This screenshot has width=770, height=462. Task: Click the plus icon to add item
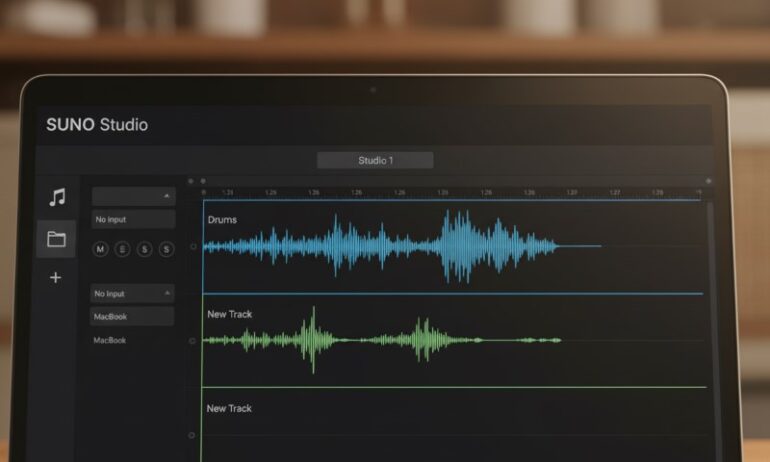(x=56, y=278)
